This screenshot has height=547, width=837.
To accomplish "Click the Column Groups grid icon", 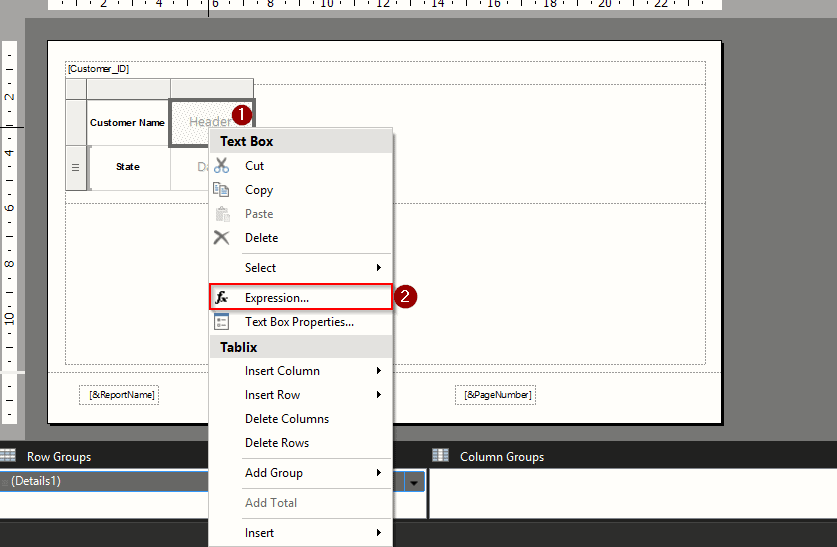I will [x=440, y=456].
